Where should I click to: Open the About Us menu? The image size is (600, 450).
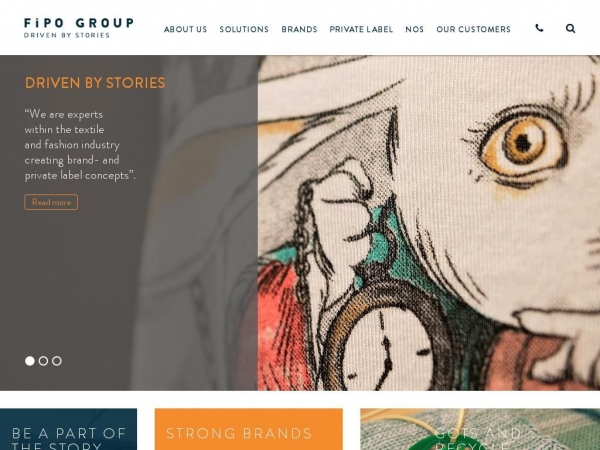pyautogui.click(x=185, y=29)
